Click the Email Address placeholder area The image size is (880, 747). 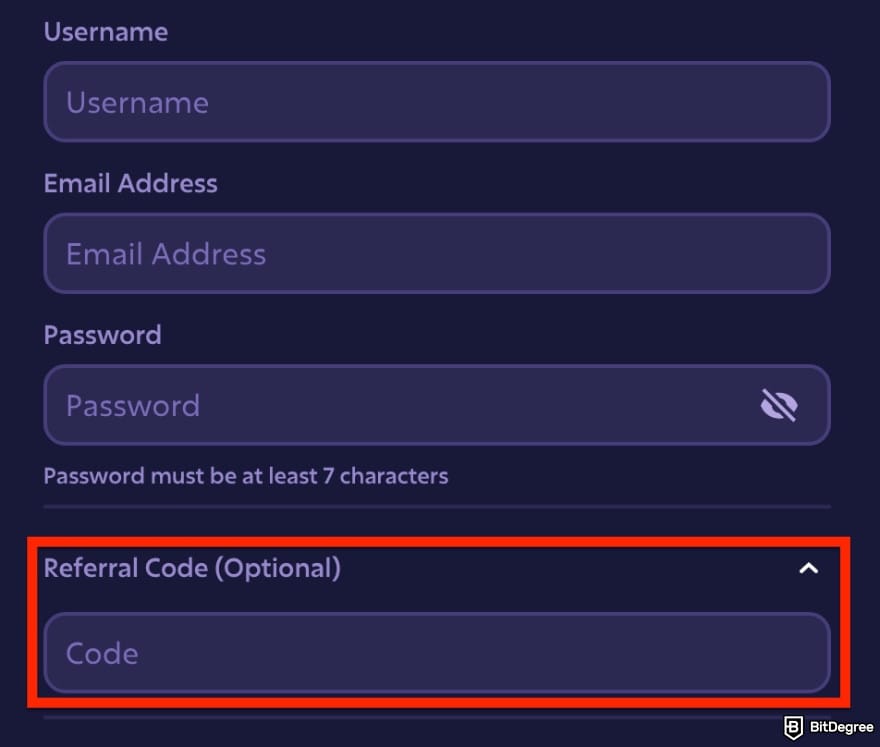(165, 253)
